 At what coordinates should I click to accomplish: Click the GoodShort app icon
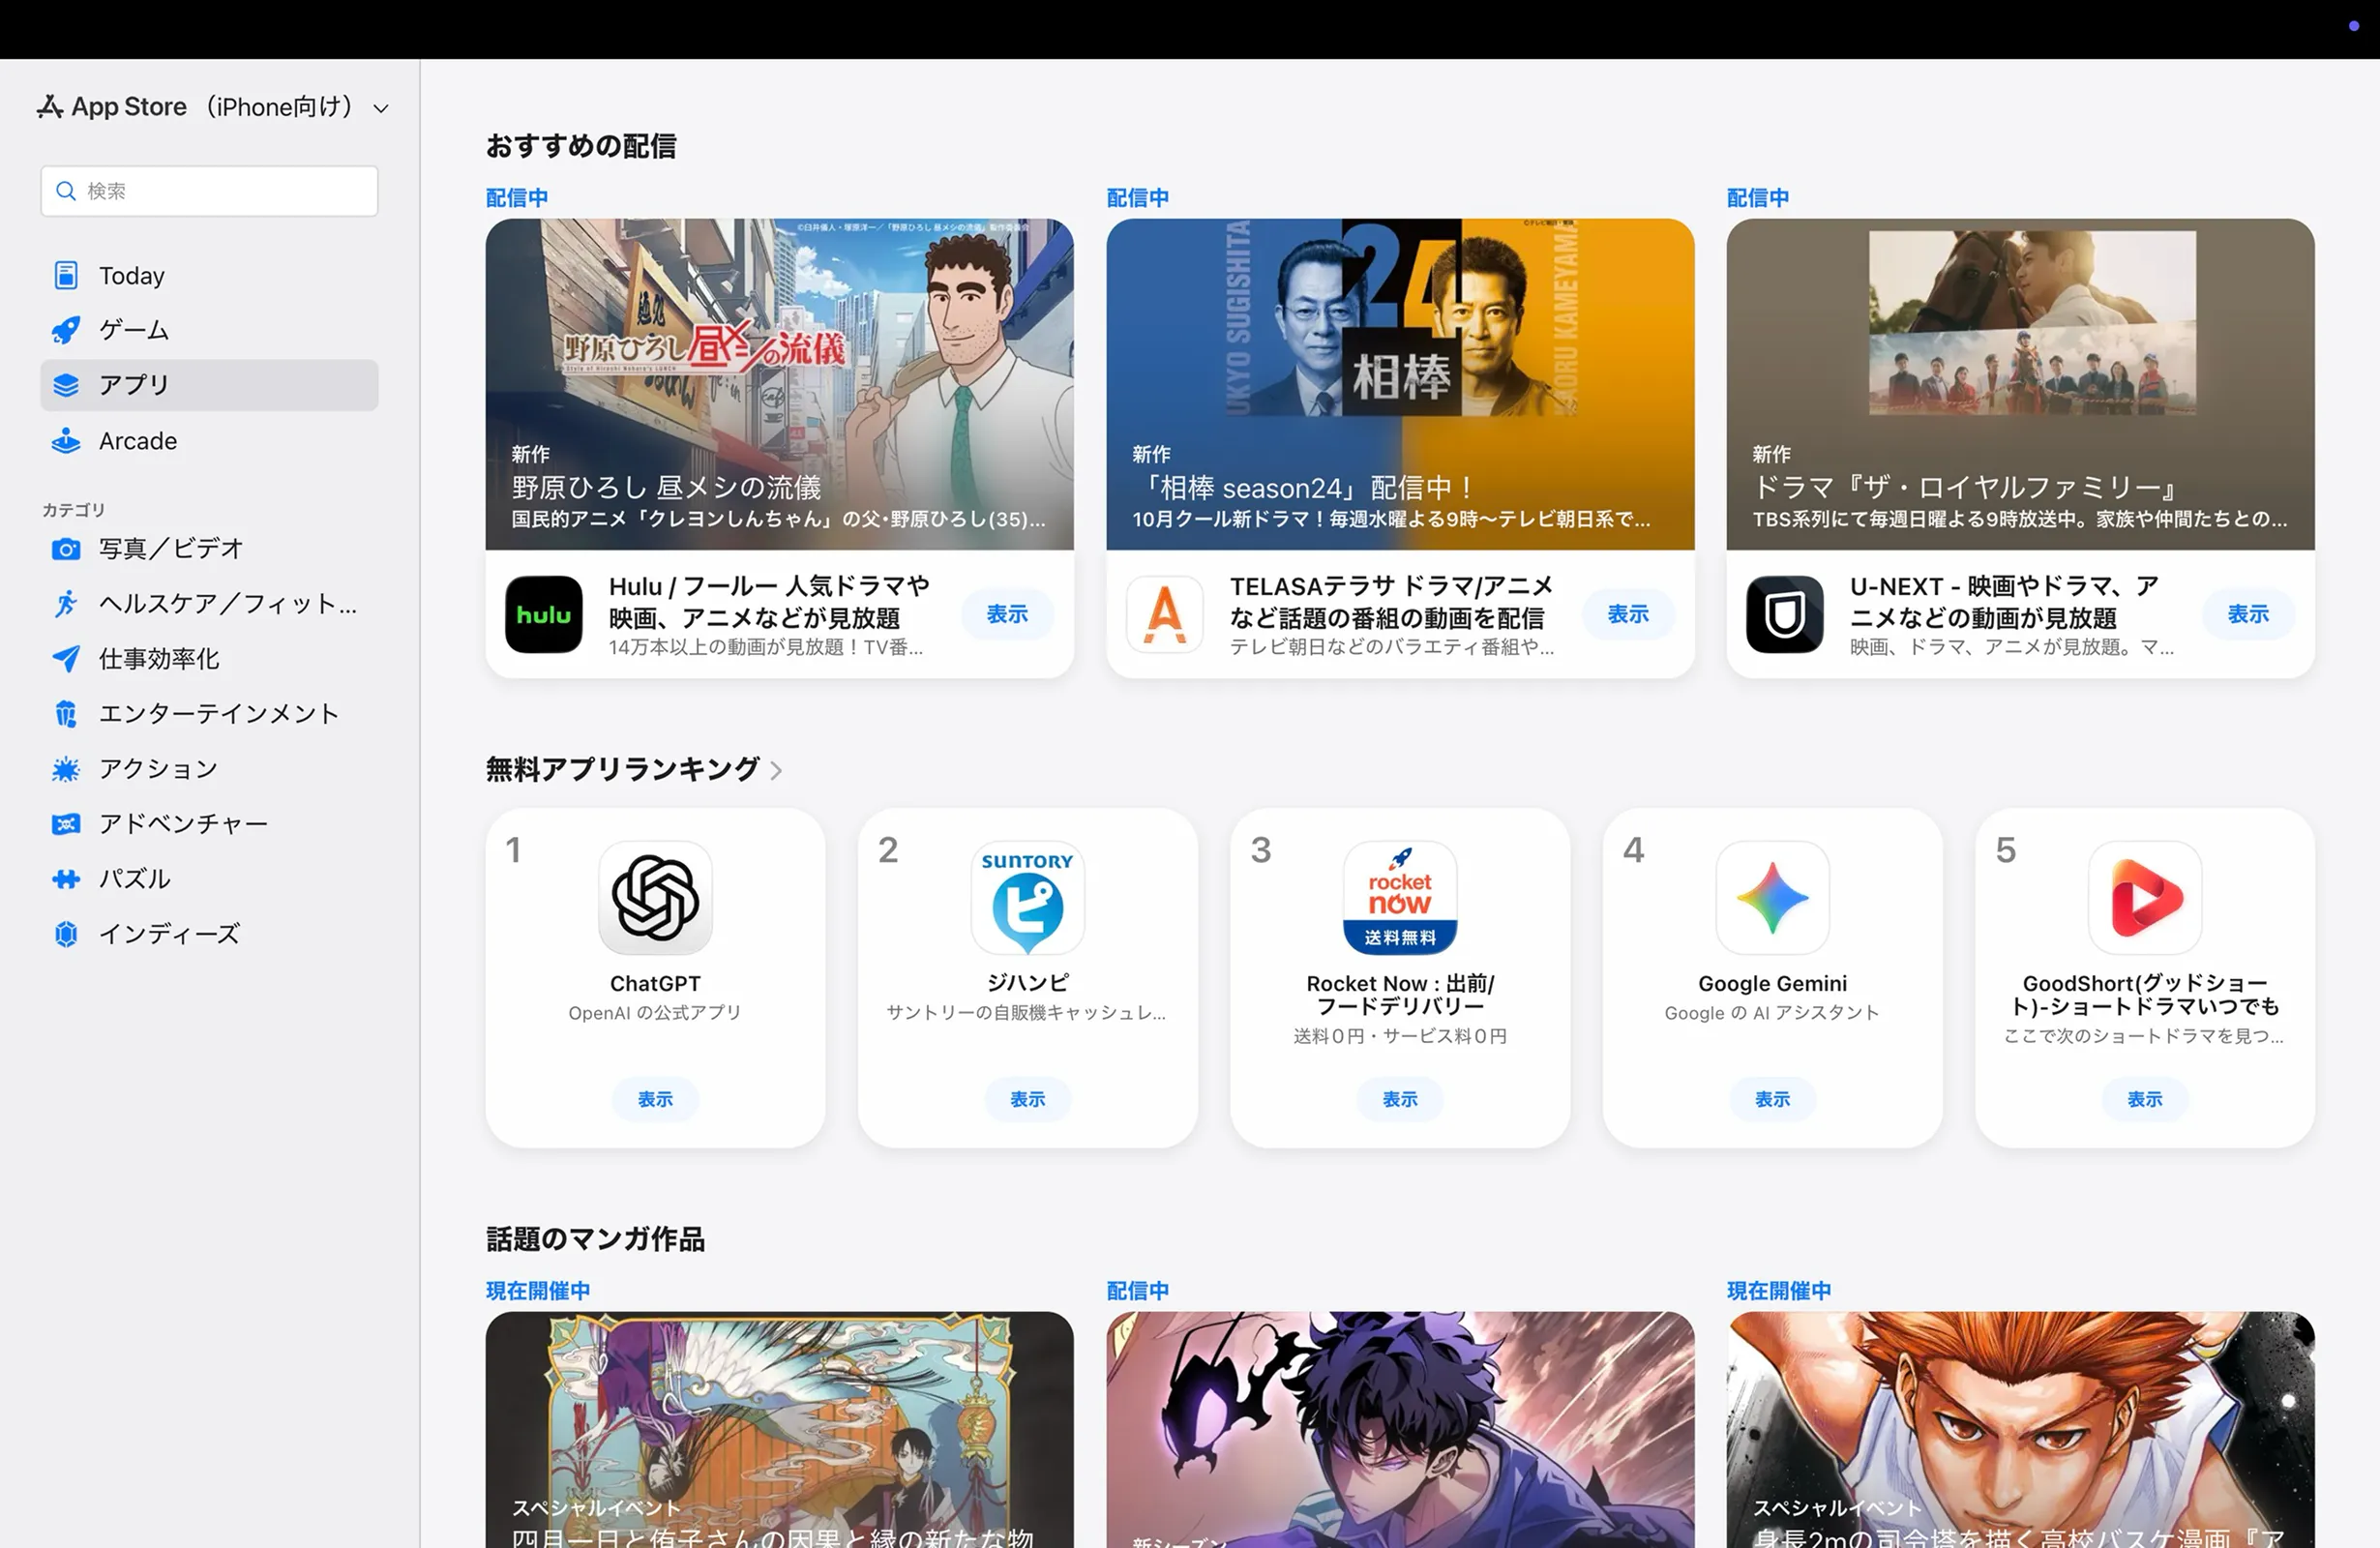[x=2144, y=897]
